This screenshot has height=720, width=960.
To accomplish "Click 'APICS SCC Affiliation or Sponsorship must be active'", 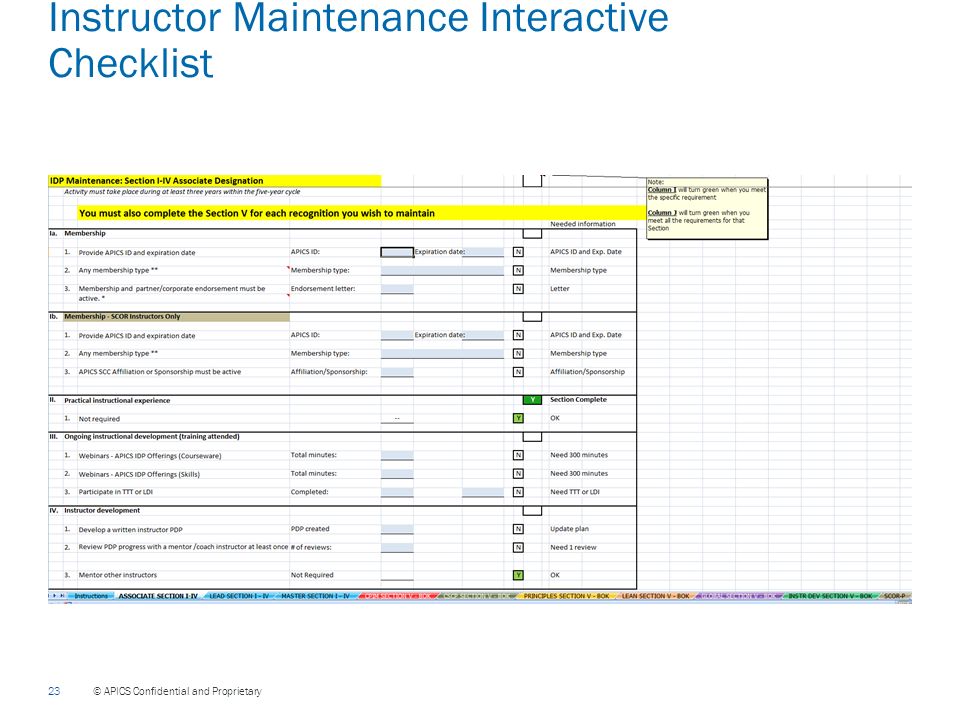I will coord(160,372).
